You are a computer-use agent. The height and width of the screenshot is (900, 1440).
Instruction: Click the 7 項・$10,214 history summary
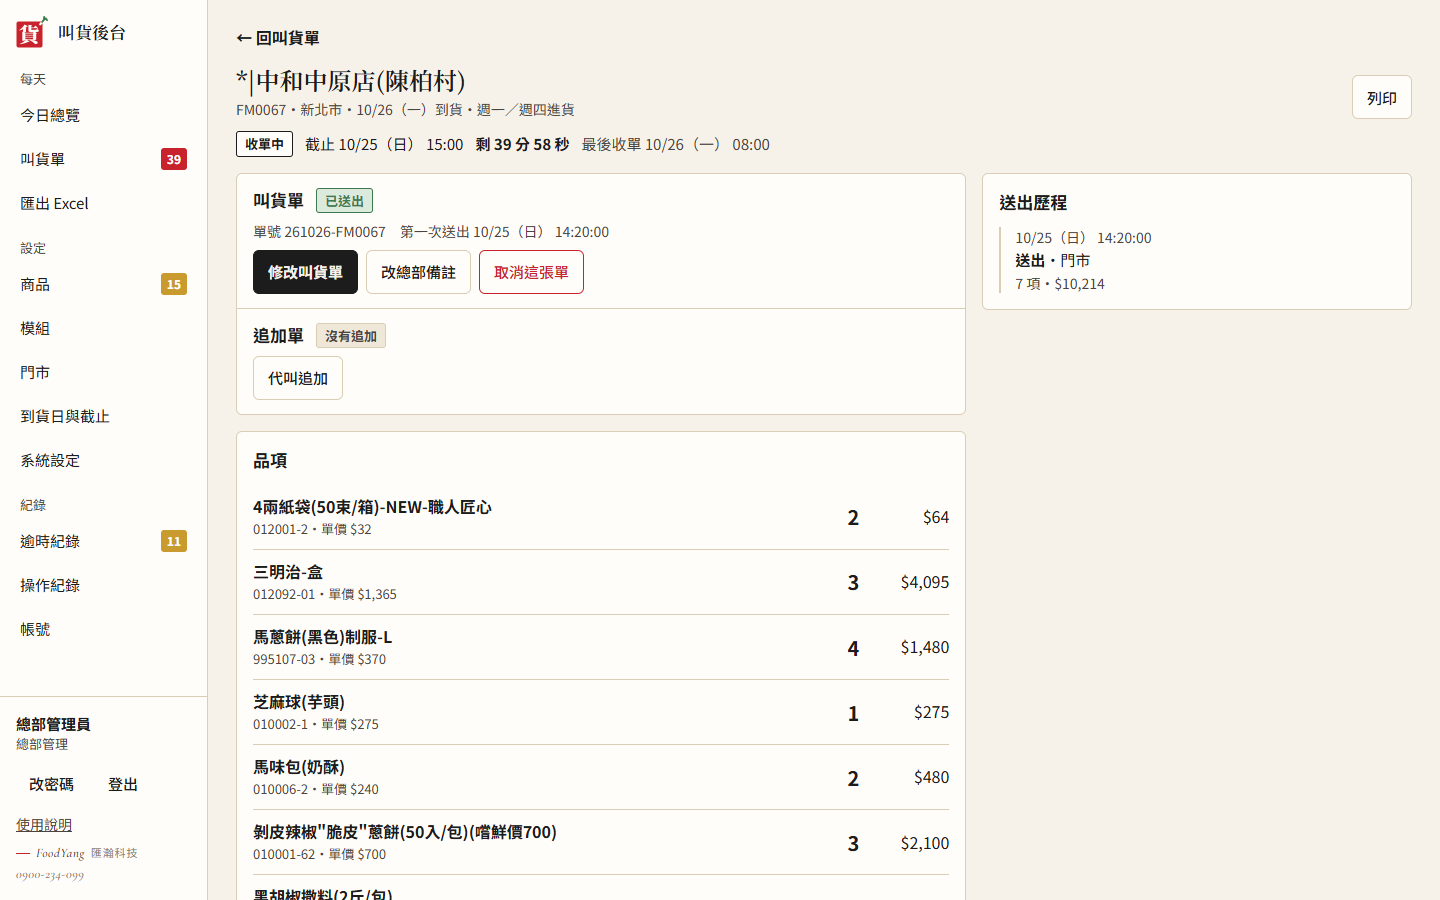coord(1060,284)
